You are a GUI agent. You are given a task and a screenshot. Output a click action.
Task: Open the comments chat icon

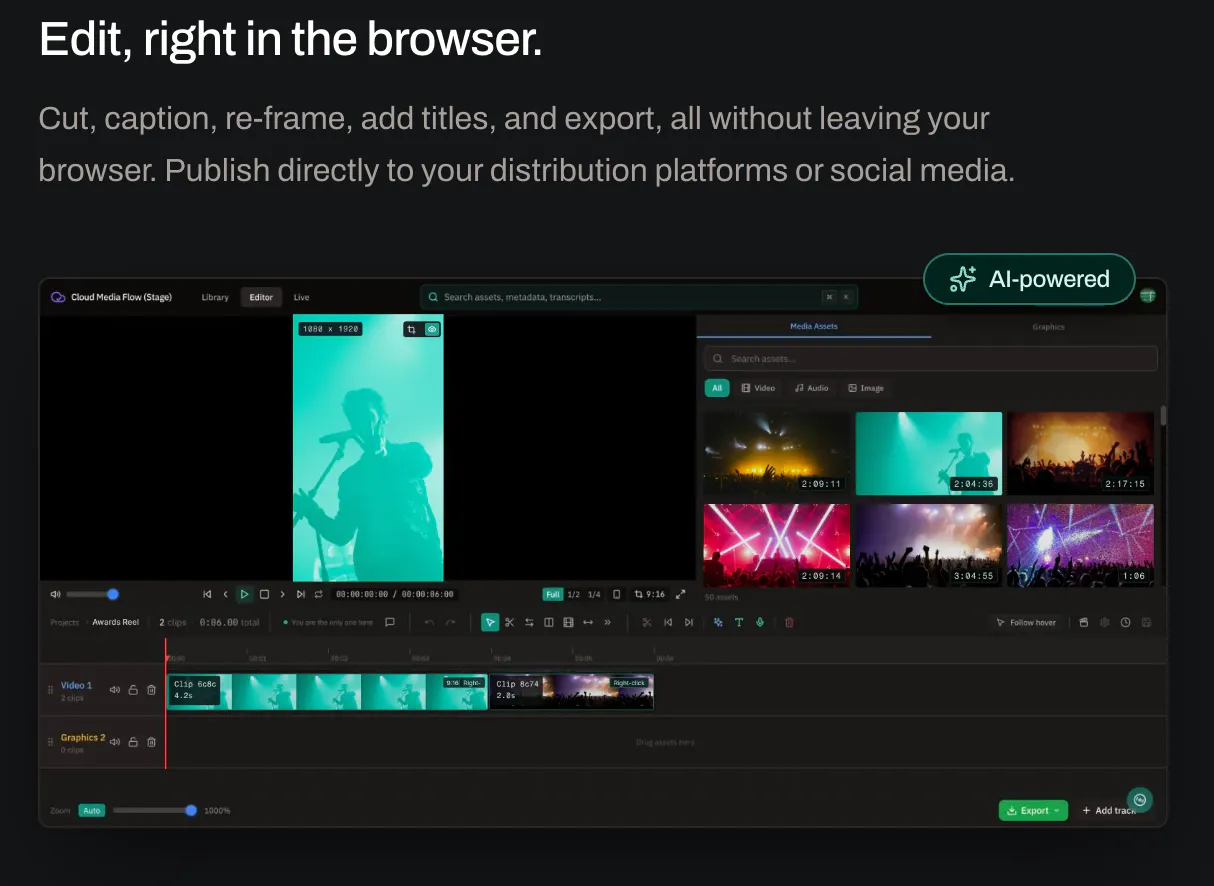click(390, 622)
